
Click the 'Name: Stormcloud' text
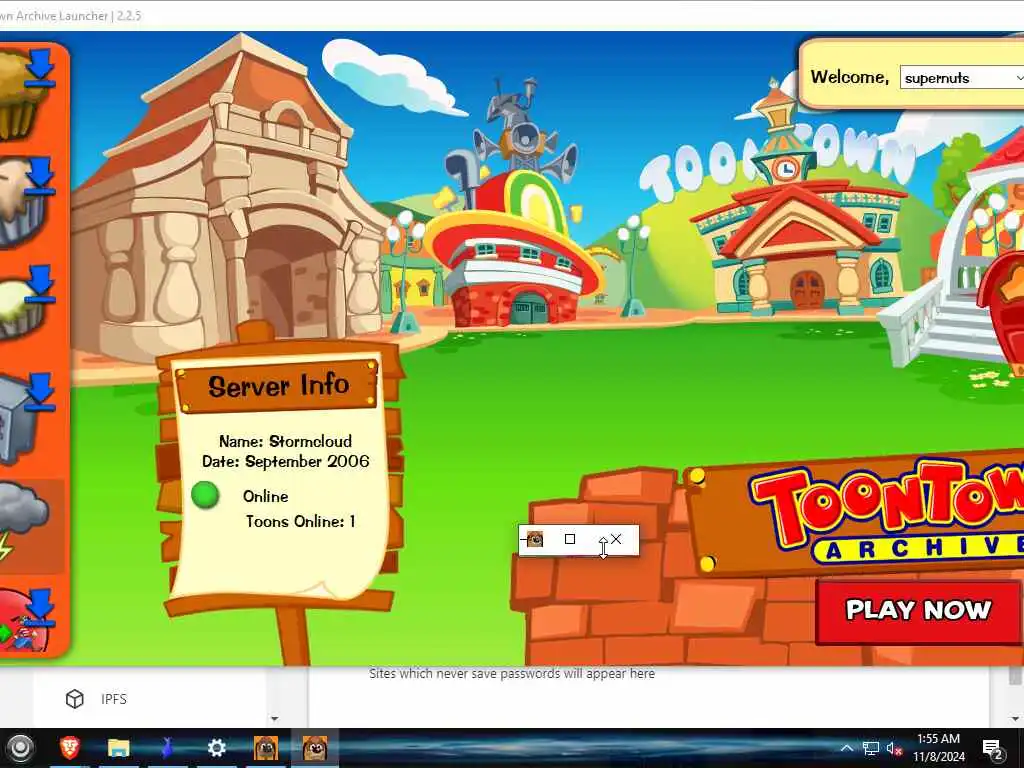coord(285,441)
